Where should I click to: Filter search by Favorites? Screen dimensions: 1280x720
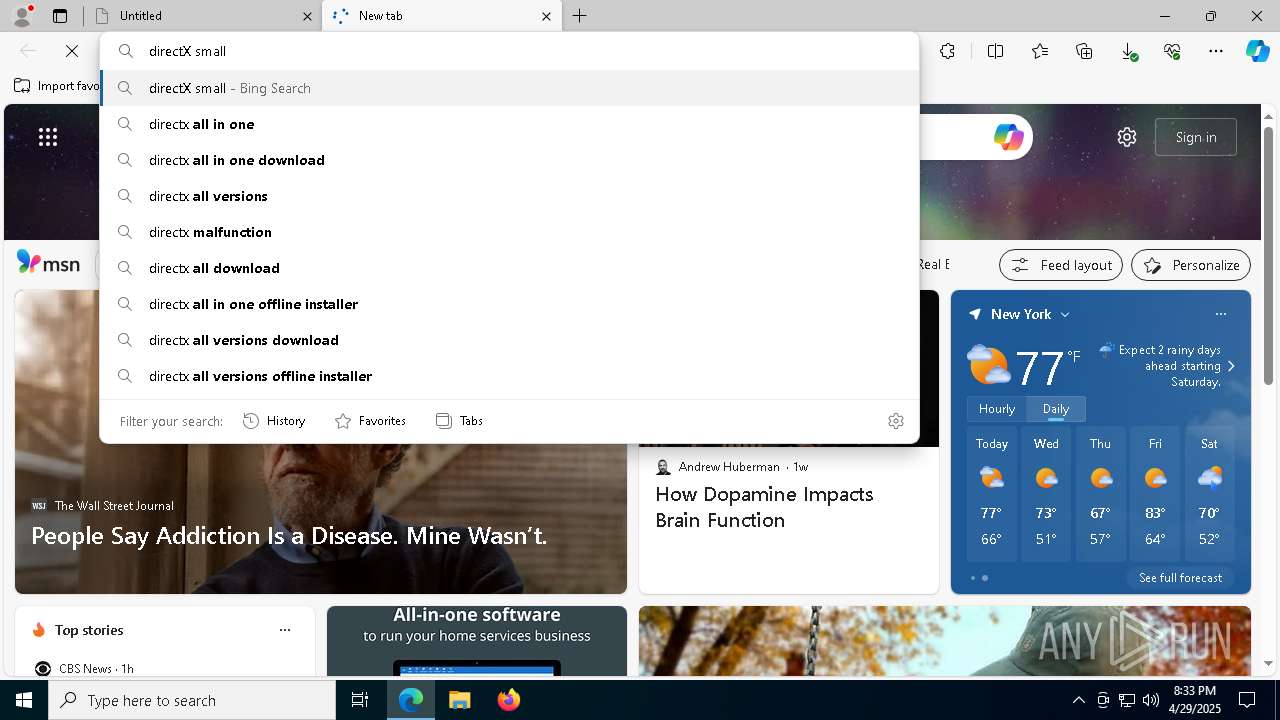(x=370, y=421)
